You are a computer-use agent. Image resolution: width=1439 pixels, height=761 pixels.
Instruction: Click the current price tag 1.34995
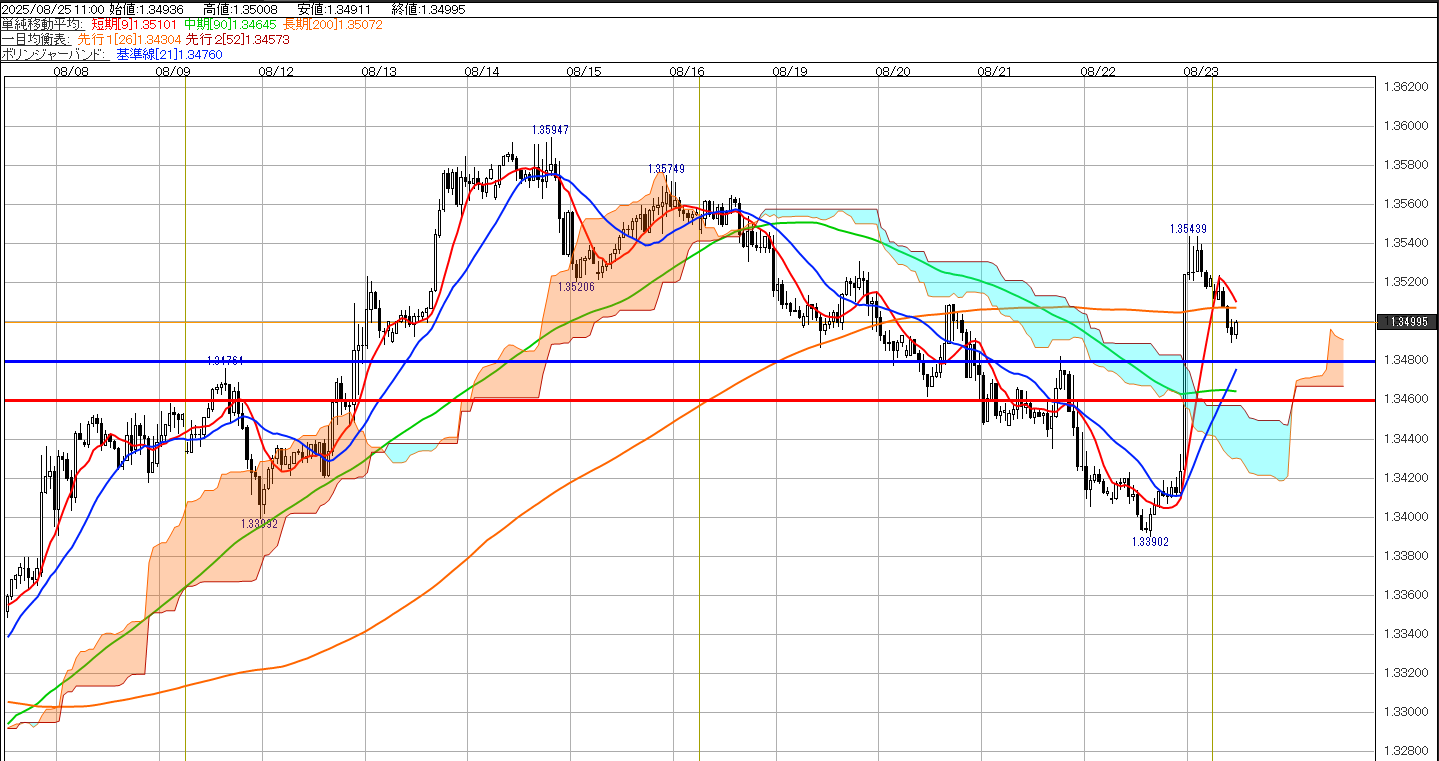click(1407, 322)
